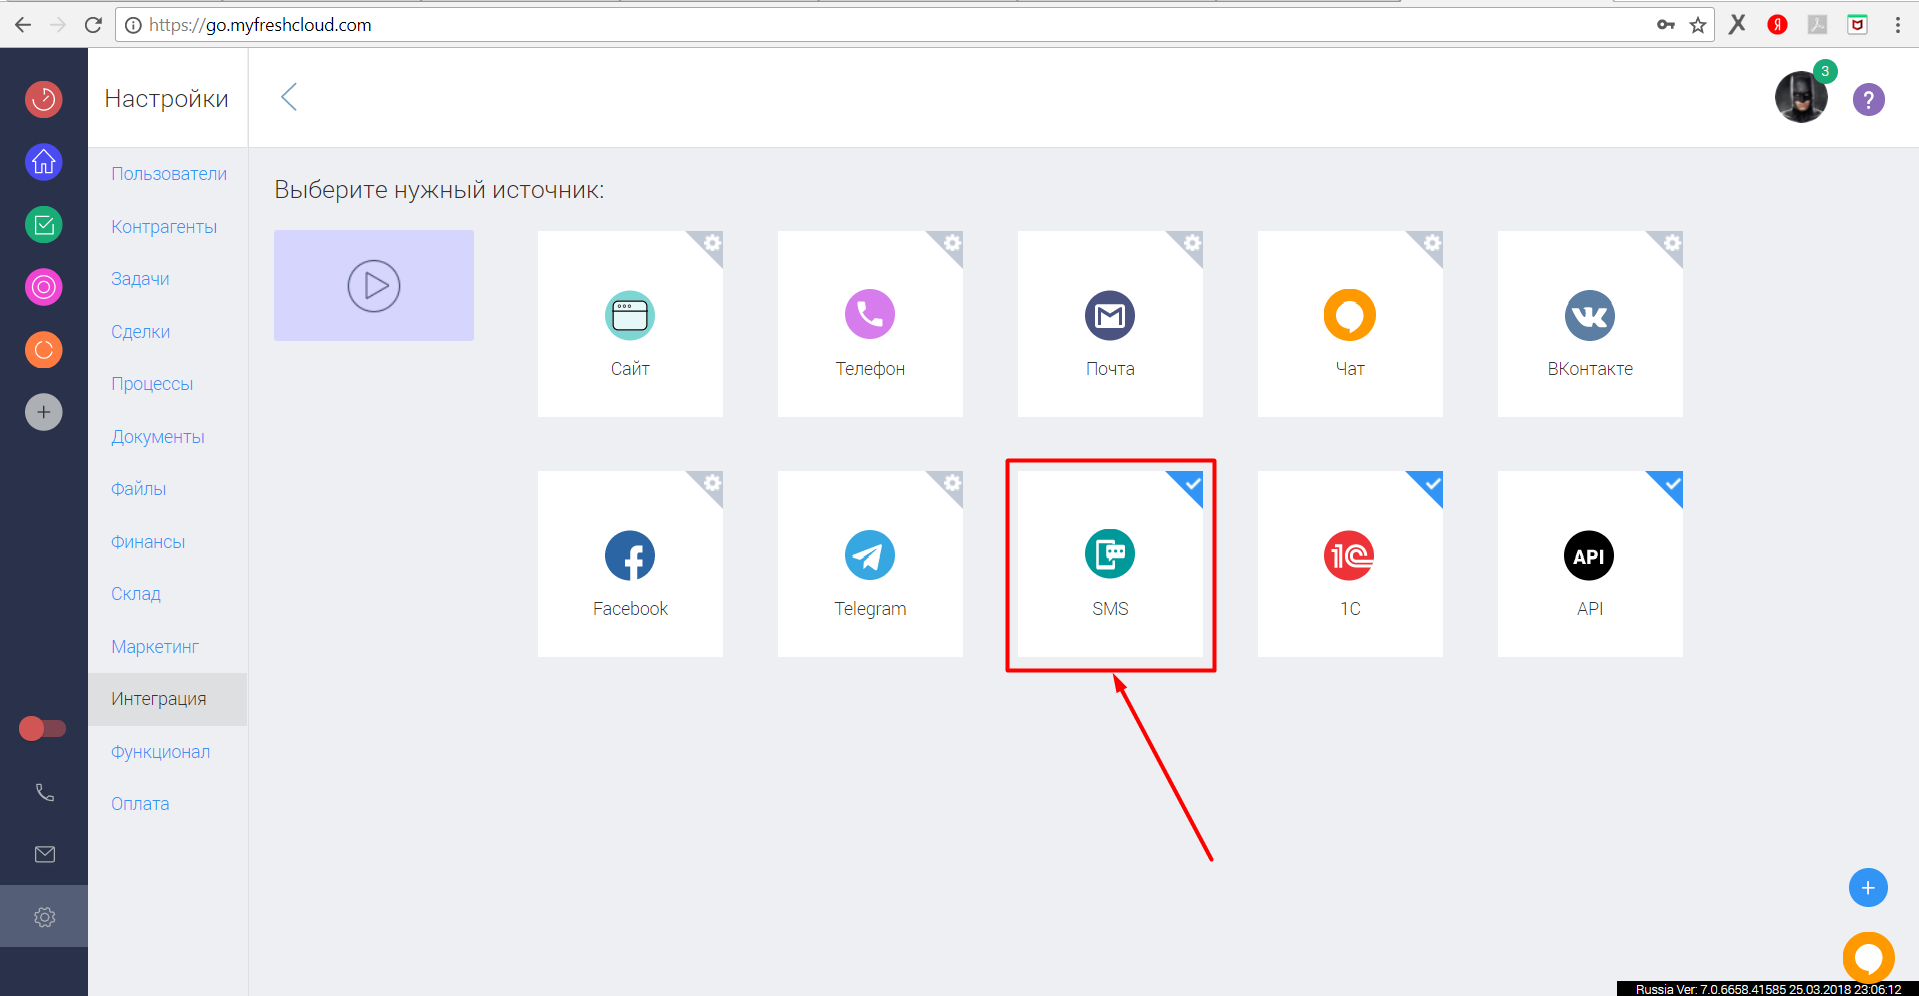
Task: Open the Чат source tile
Action: (x=1350, y=324)
